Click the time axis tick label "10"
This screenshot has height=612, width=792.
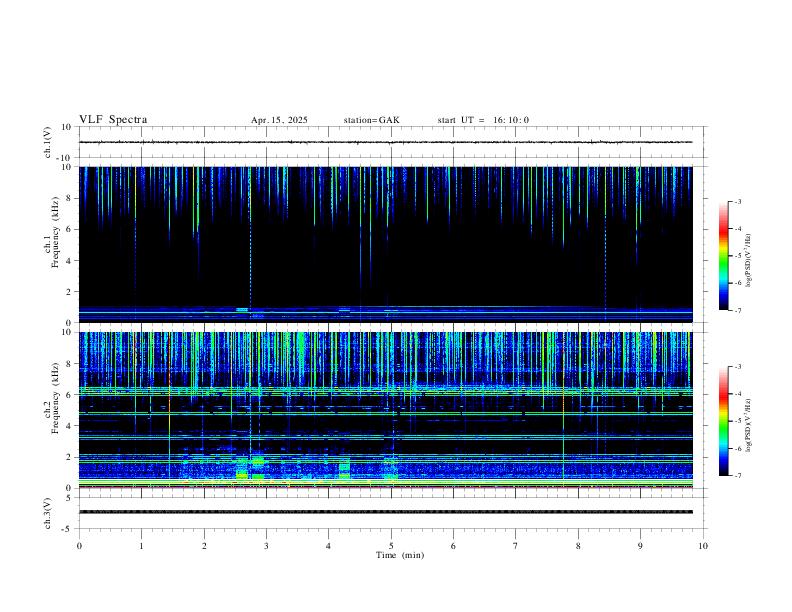703,546
